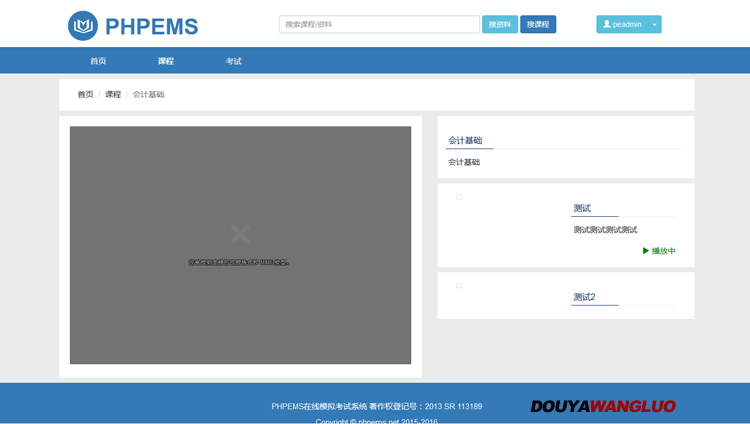Click the X error icon in video player
750x424 pixels.
(x=240, y=234)
